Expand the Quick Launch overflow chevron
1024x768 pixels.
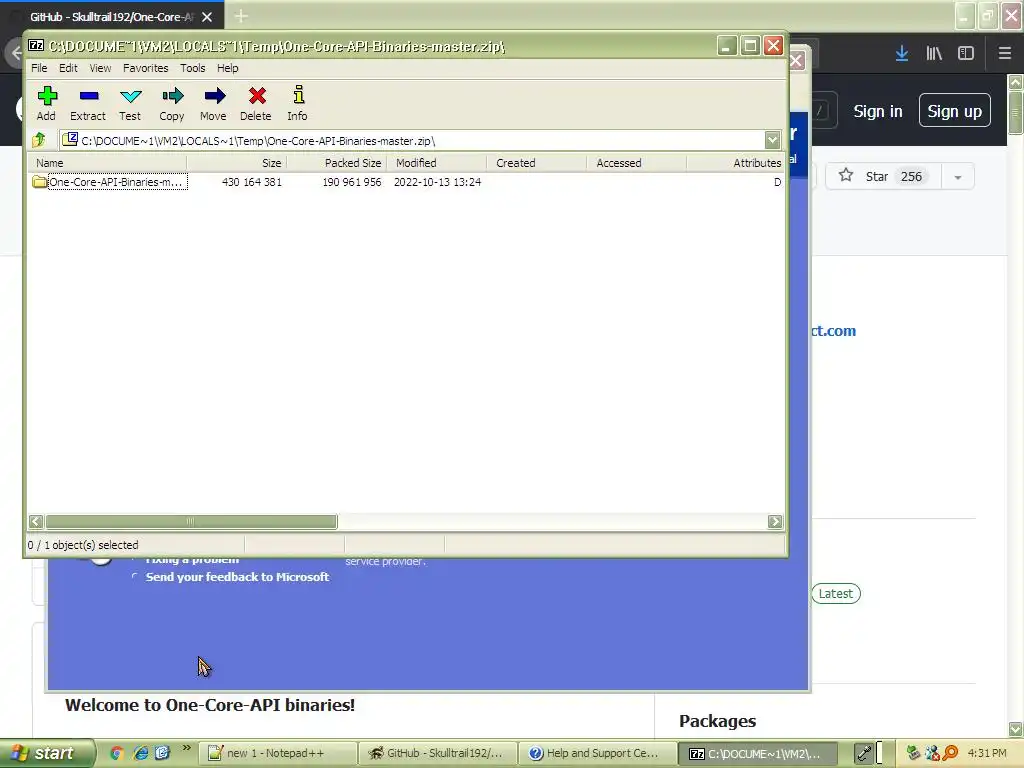click(187, 748)
